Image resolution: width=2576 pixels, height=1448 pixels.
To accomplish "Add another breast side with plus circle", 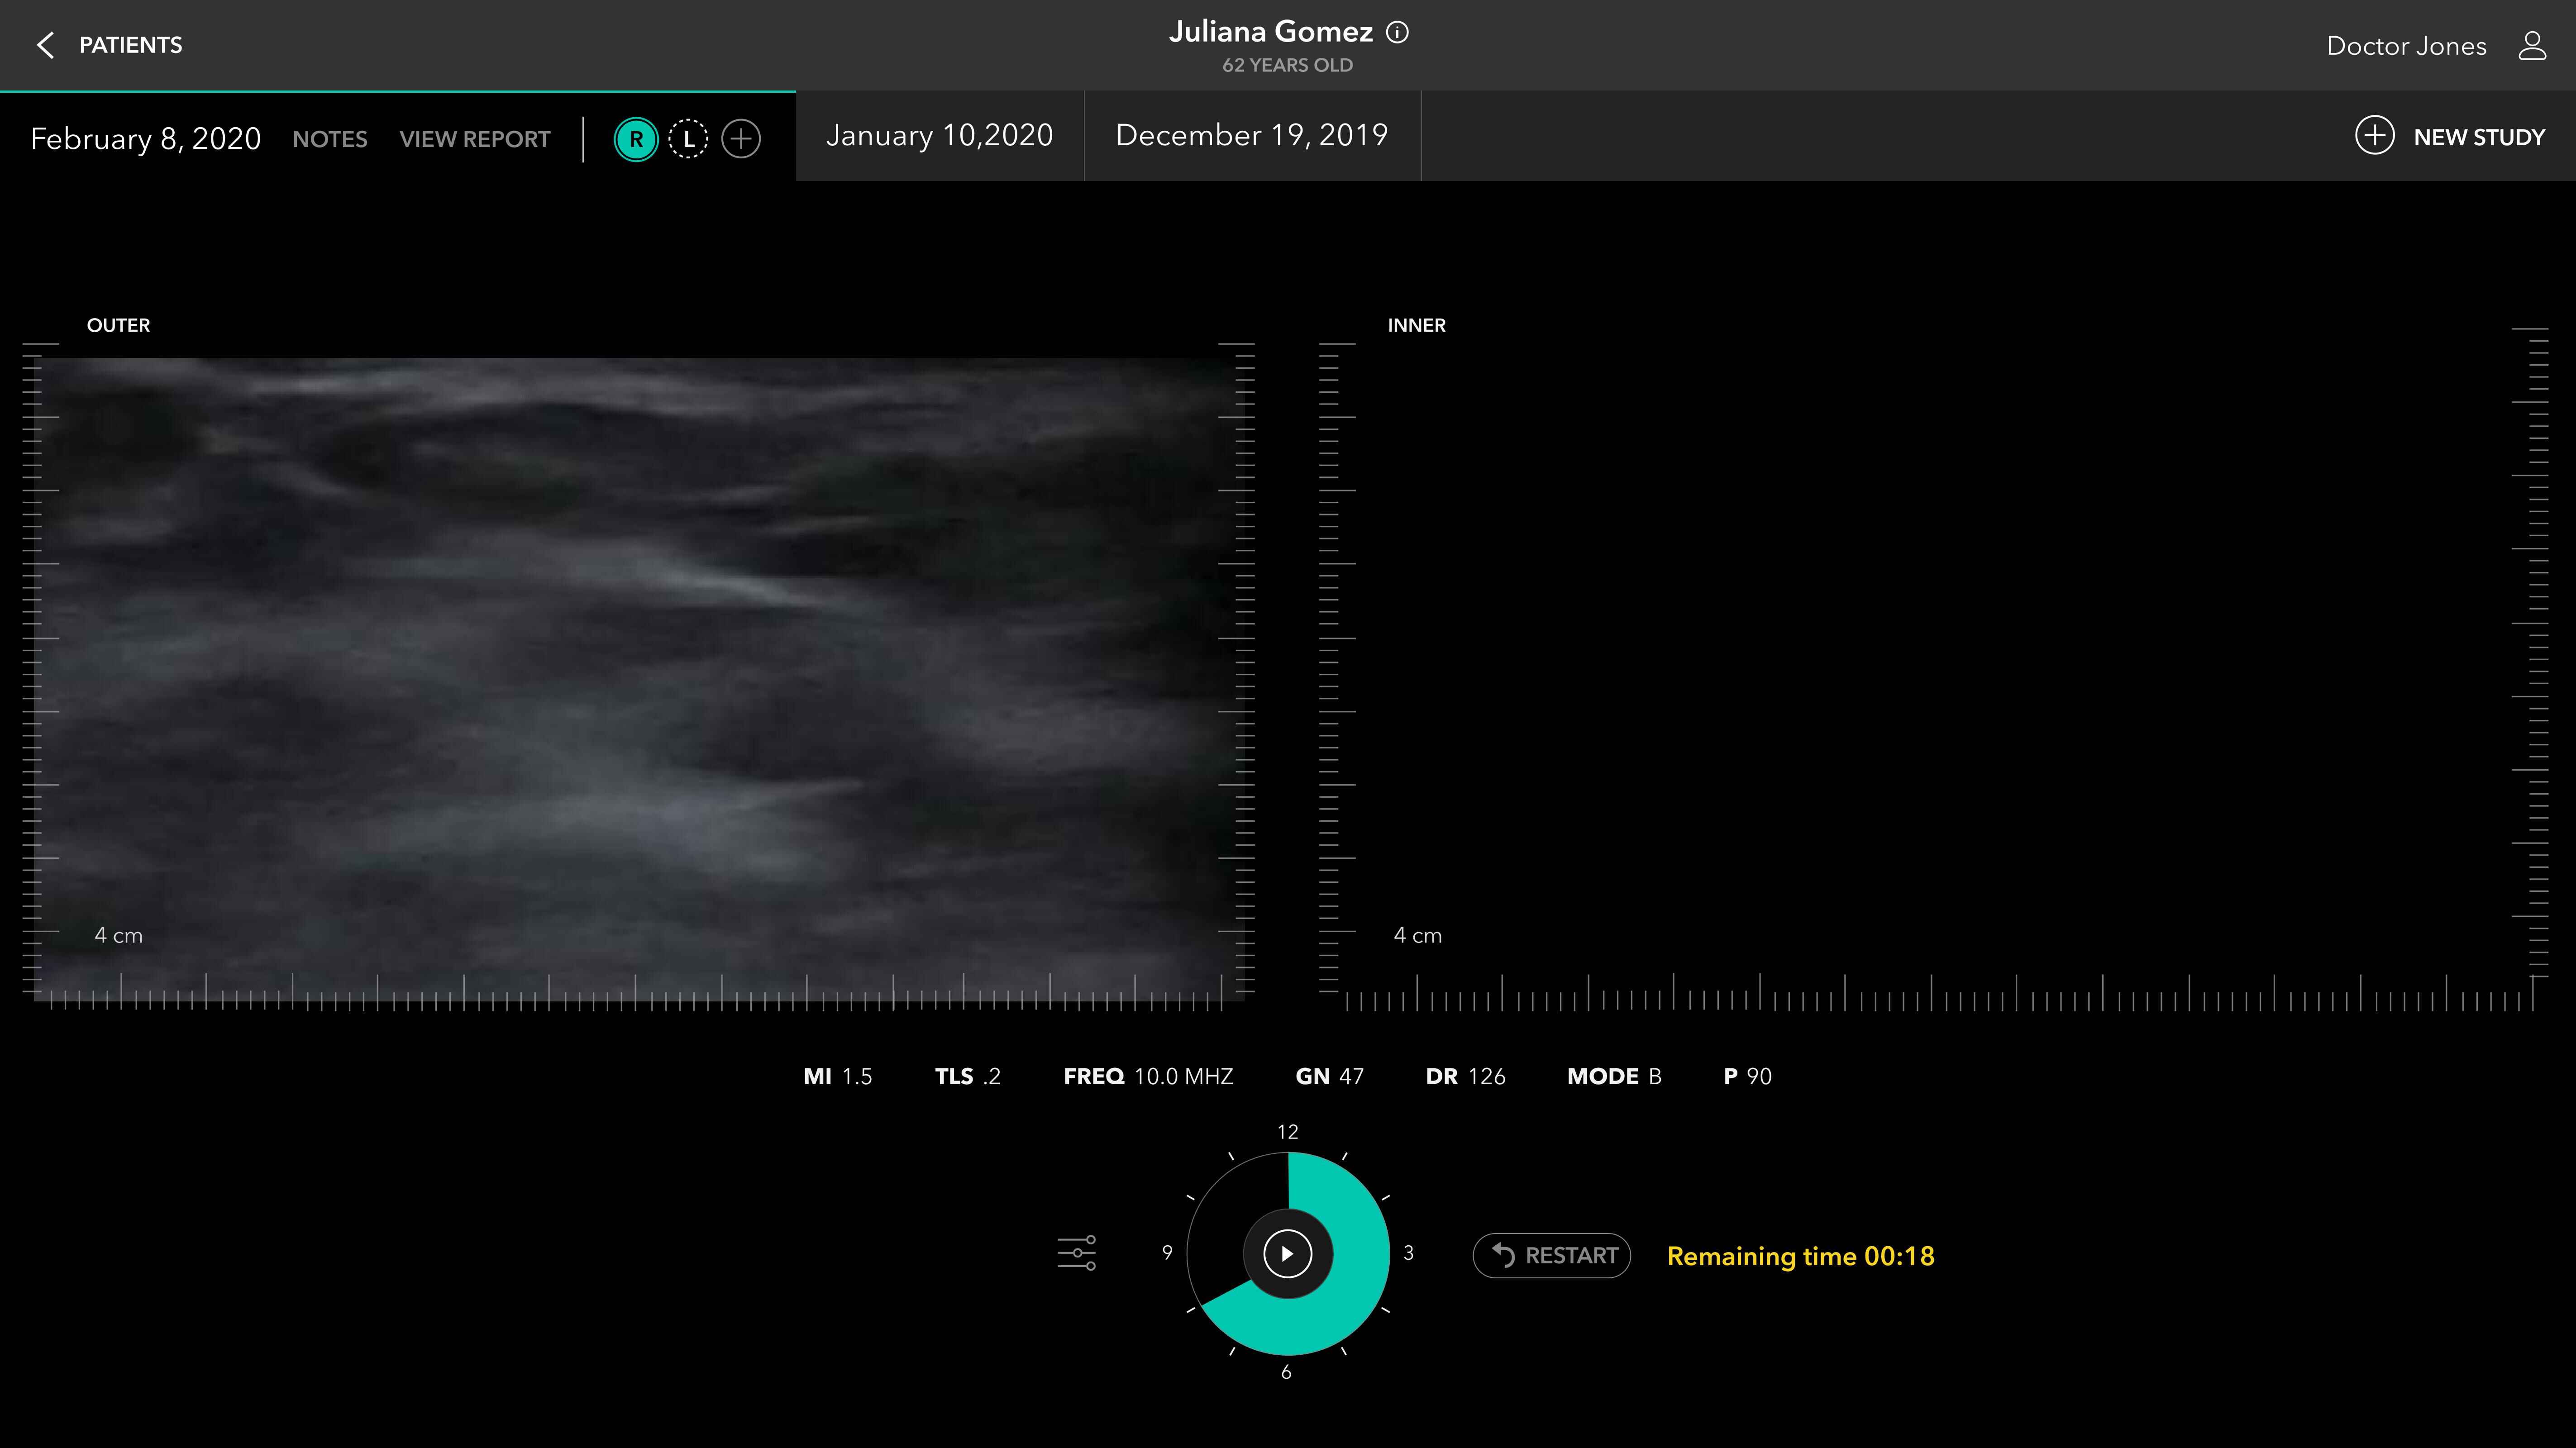I will tap(741, 139).
